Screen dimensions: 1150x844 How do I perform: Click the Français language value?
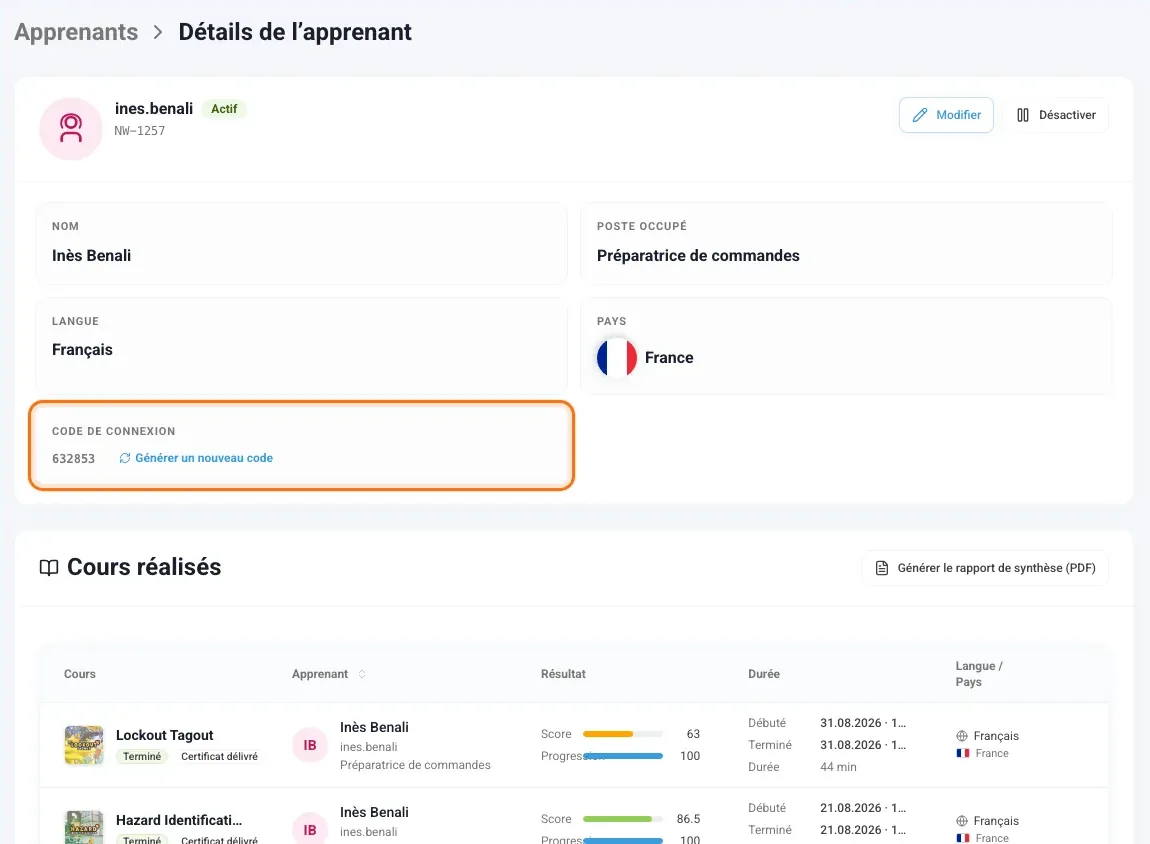pyautogui.click(x=82, y=350)
